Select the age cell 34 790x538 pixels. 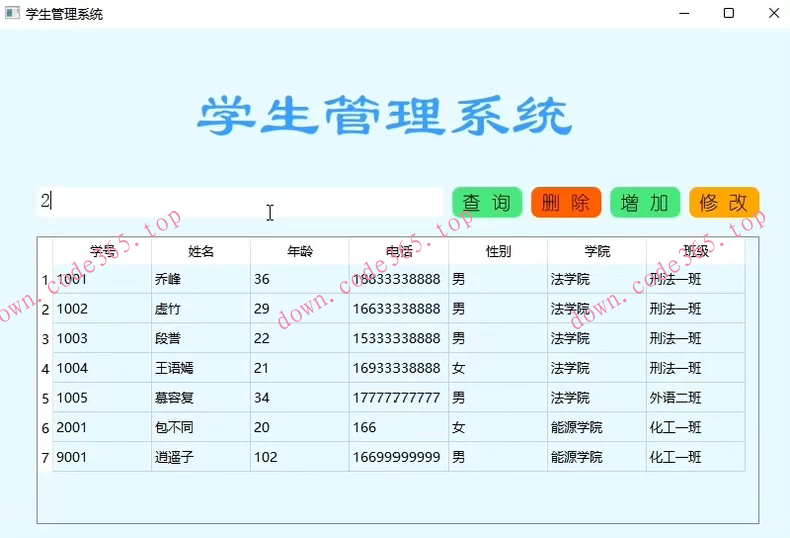tap(300, 398)
